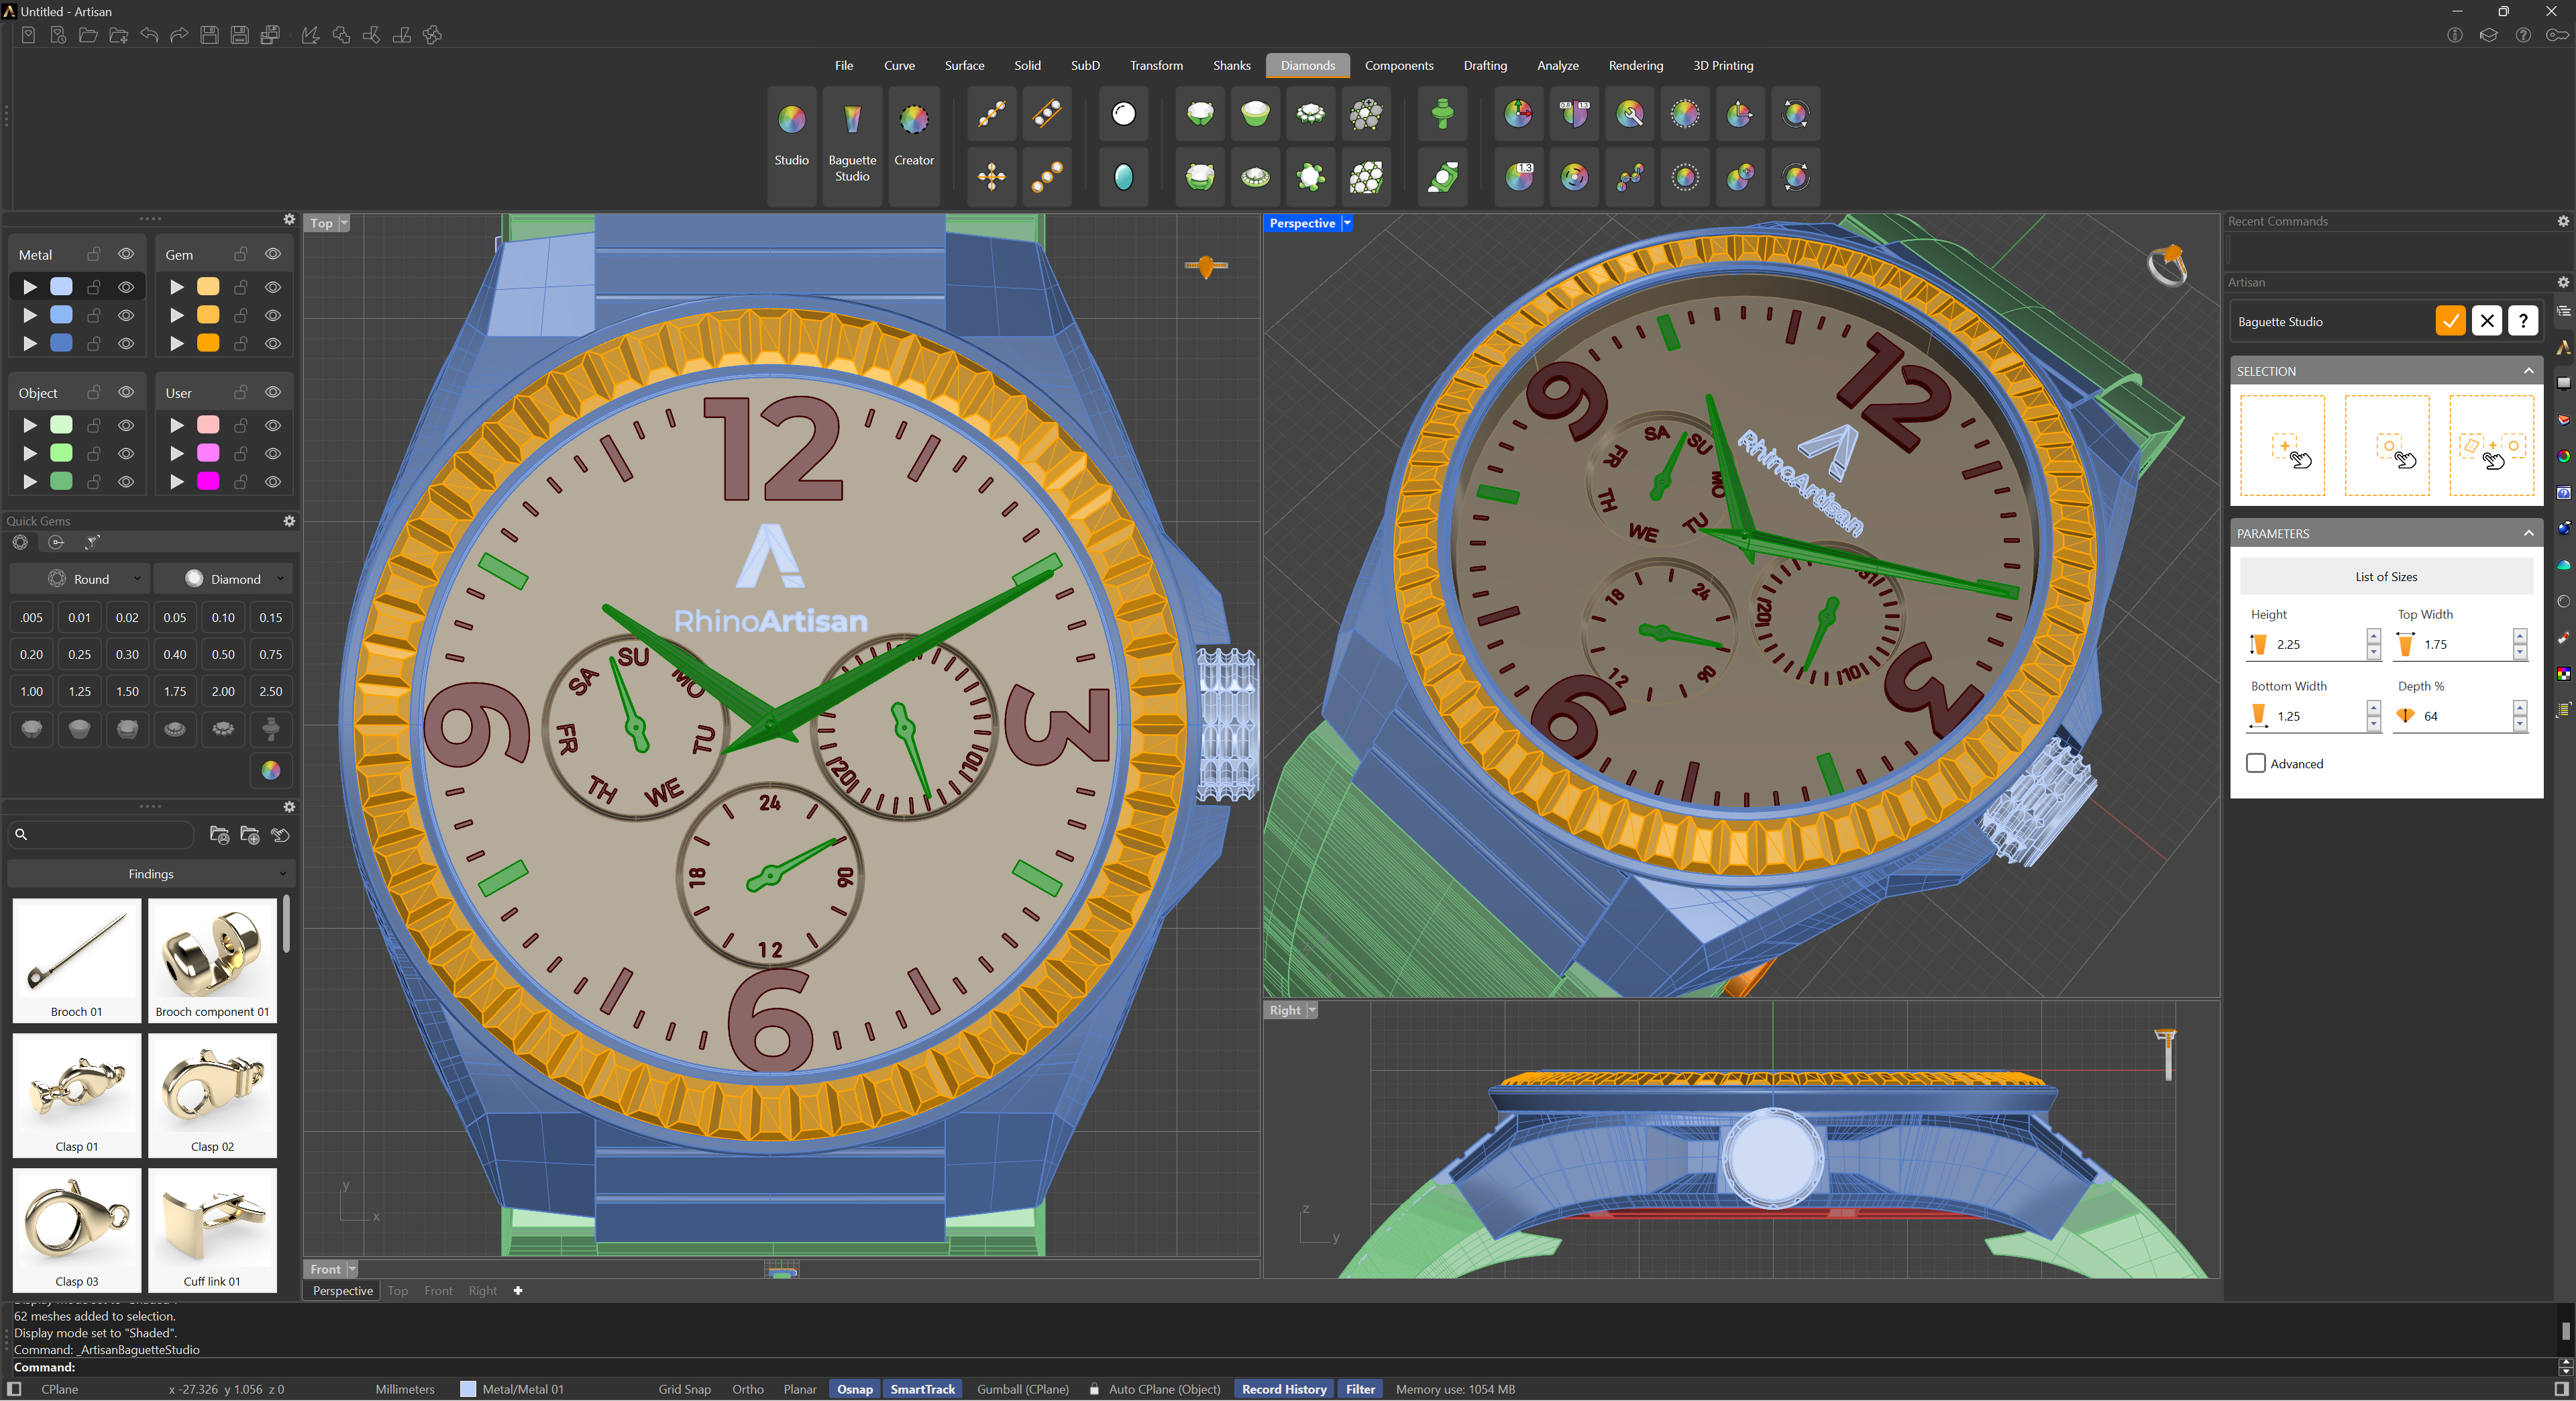Switch to the Components ribbon tab
Image resolution: width=2576 pixels, height=1401 pixels.
tap(1398, 65)
